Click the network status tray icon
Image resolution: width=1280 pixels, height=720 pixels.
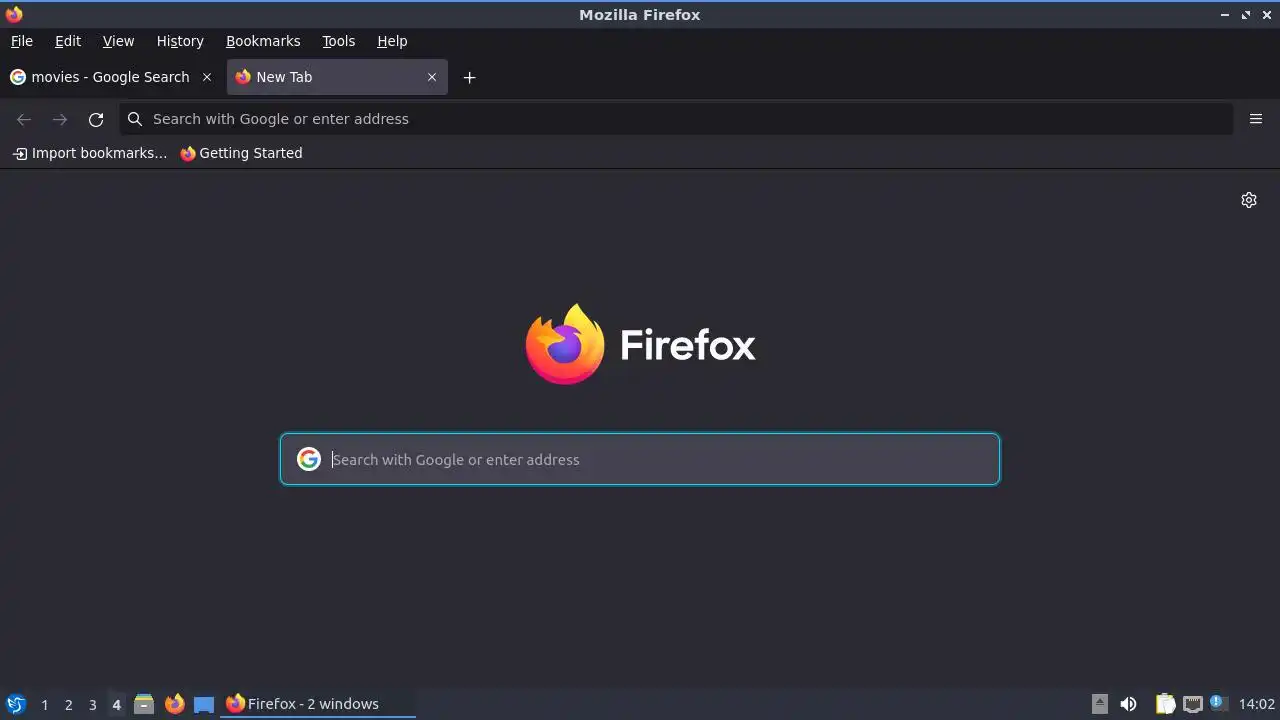pyautogui.click(x=1192, y=704)
